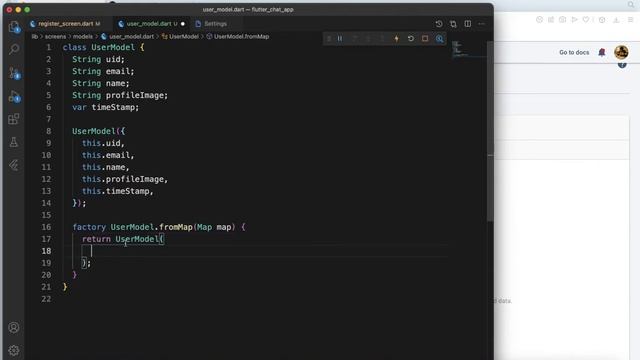Open the Manage gear menu
The width and height of the screenshot is (640, 360).
point(14,350)
